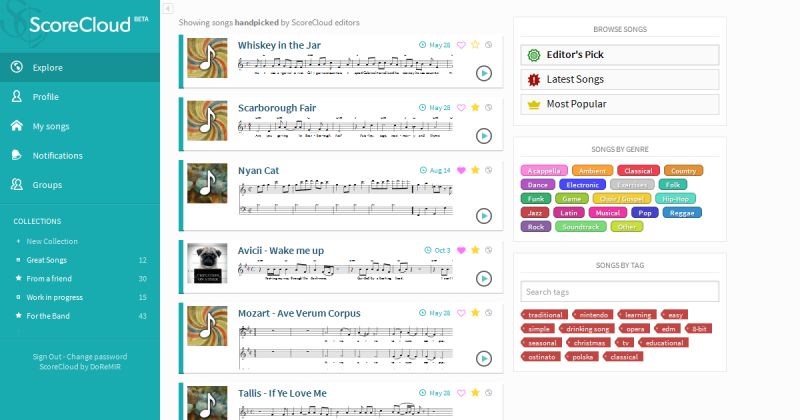Click the Search tags input field
The width and height of the screenshot is (800, 420).
tap(620, 292)
